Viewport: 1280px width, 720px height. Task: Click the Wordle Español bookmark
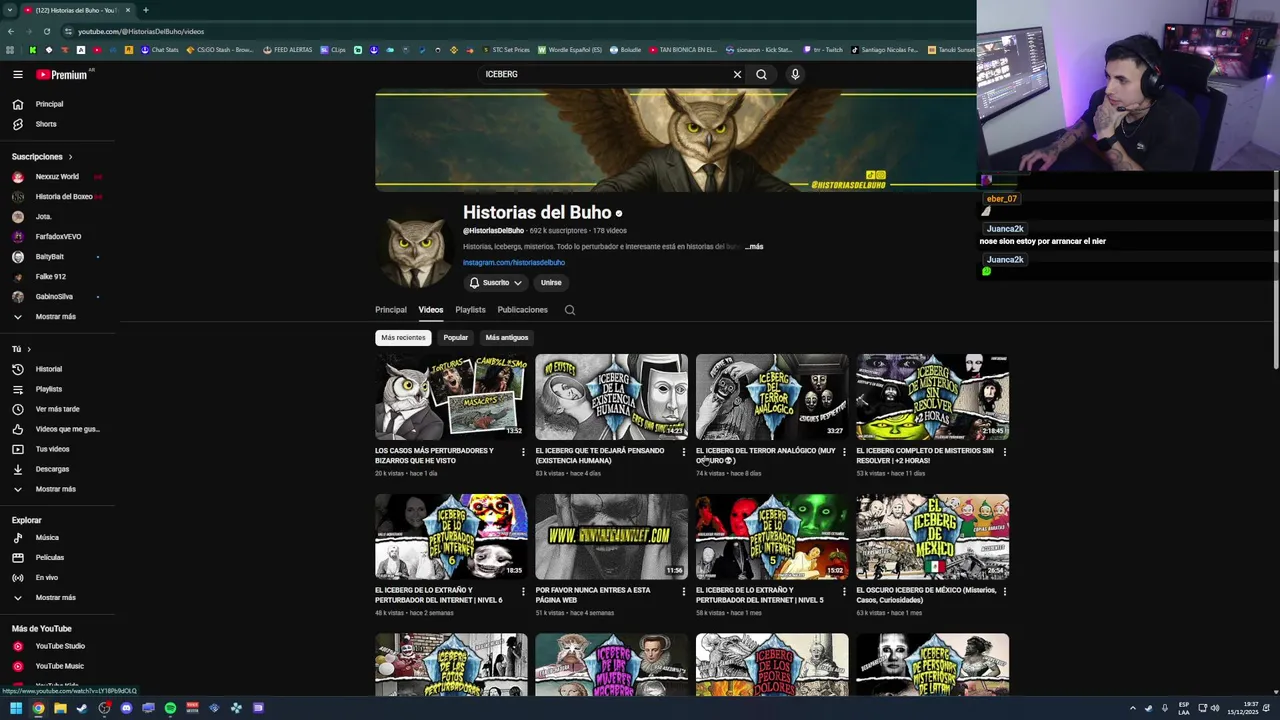[x=570, y=50]
